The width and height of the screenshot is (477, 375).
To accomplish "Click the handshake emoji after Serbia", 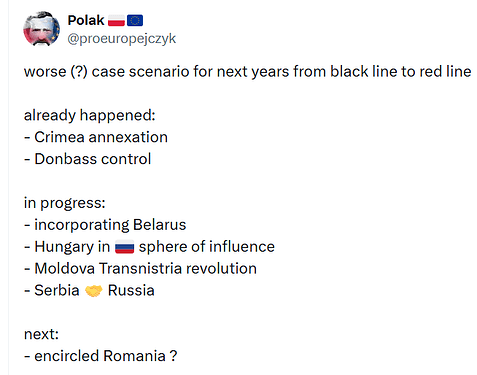I will (x=94, y=291).
